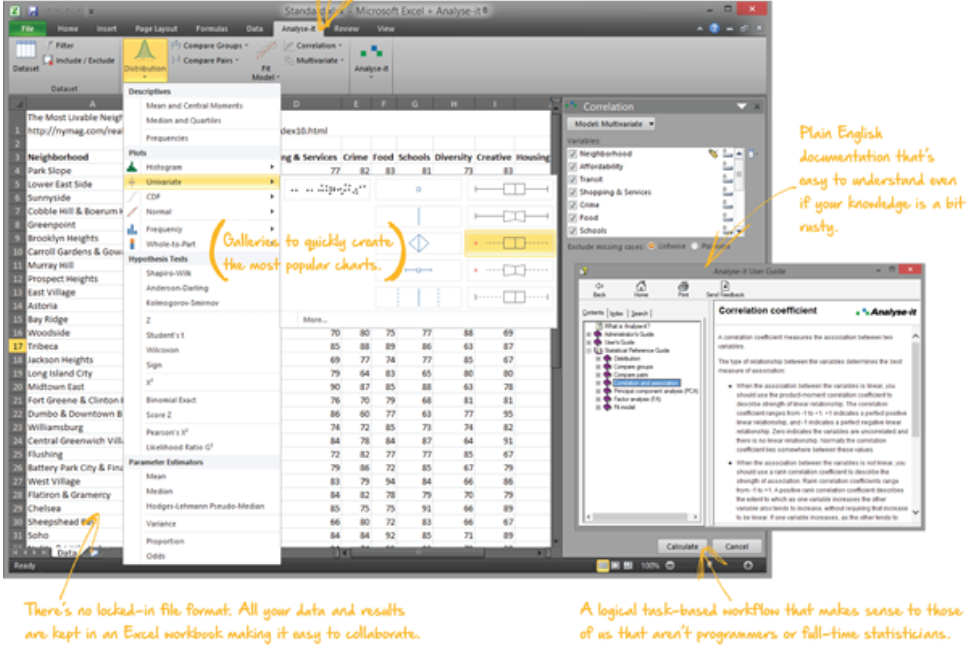Click the Send Feedback icon

pyautogui.click(x=725, y=287)
